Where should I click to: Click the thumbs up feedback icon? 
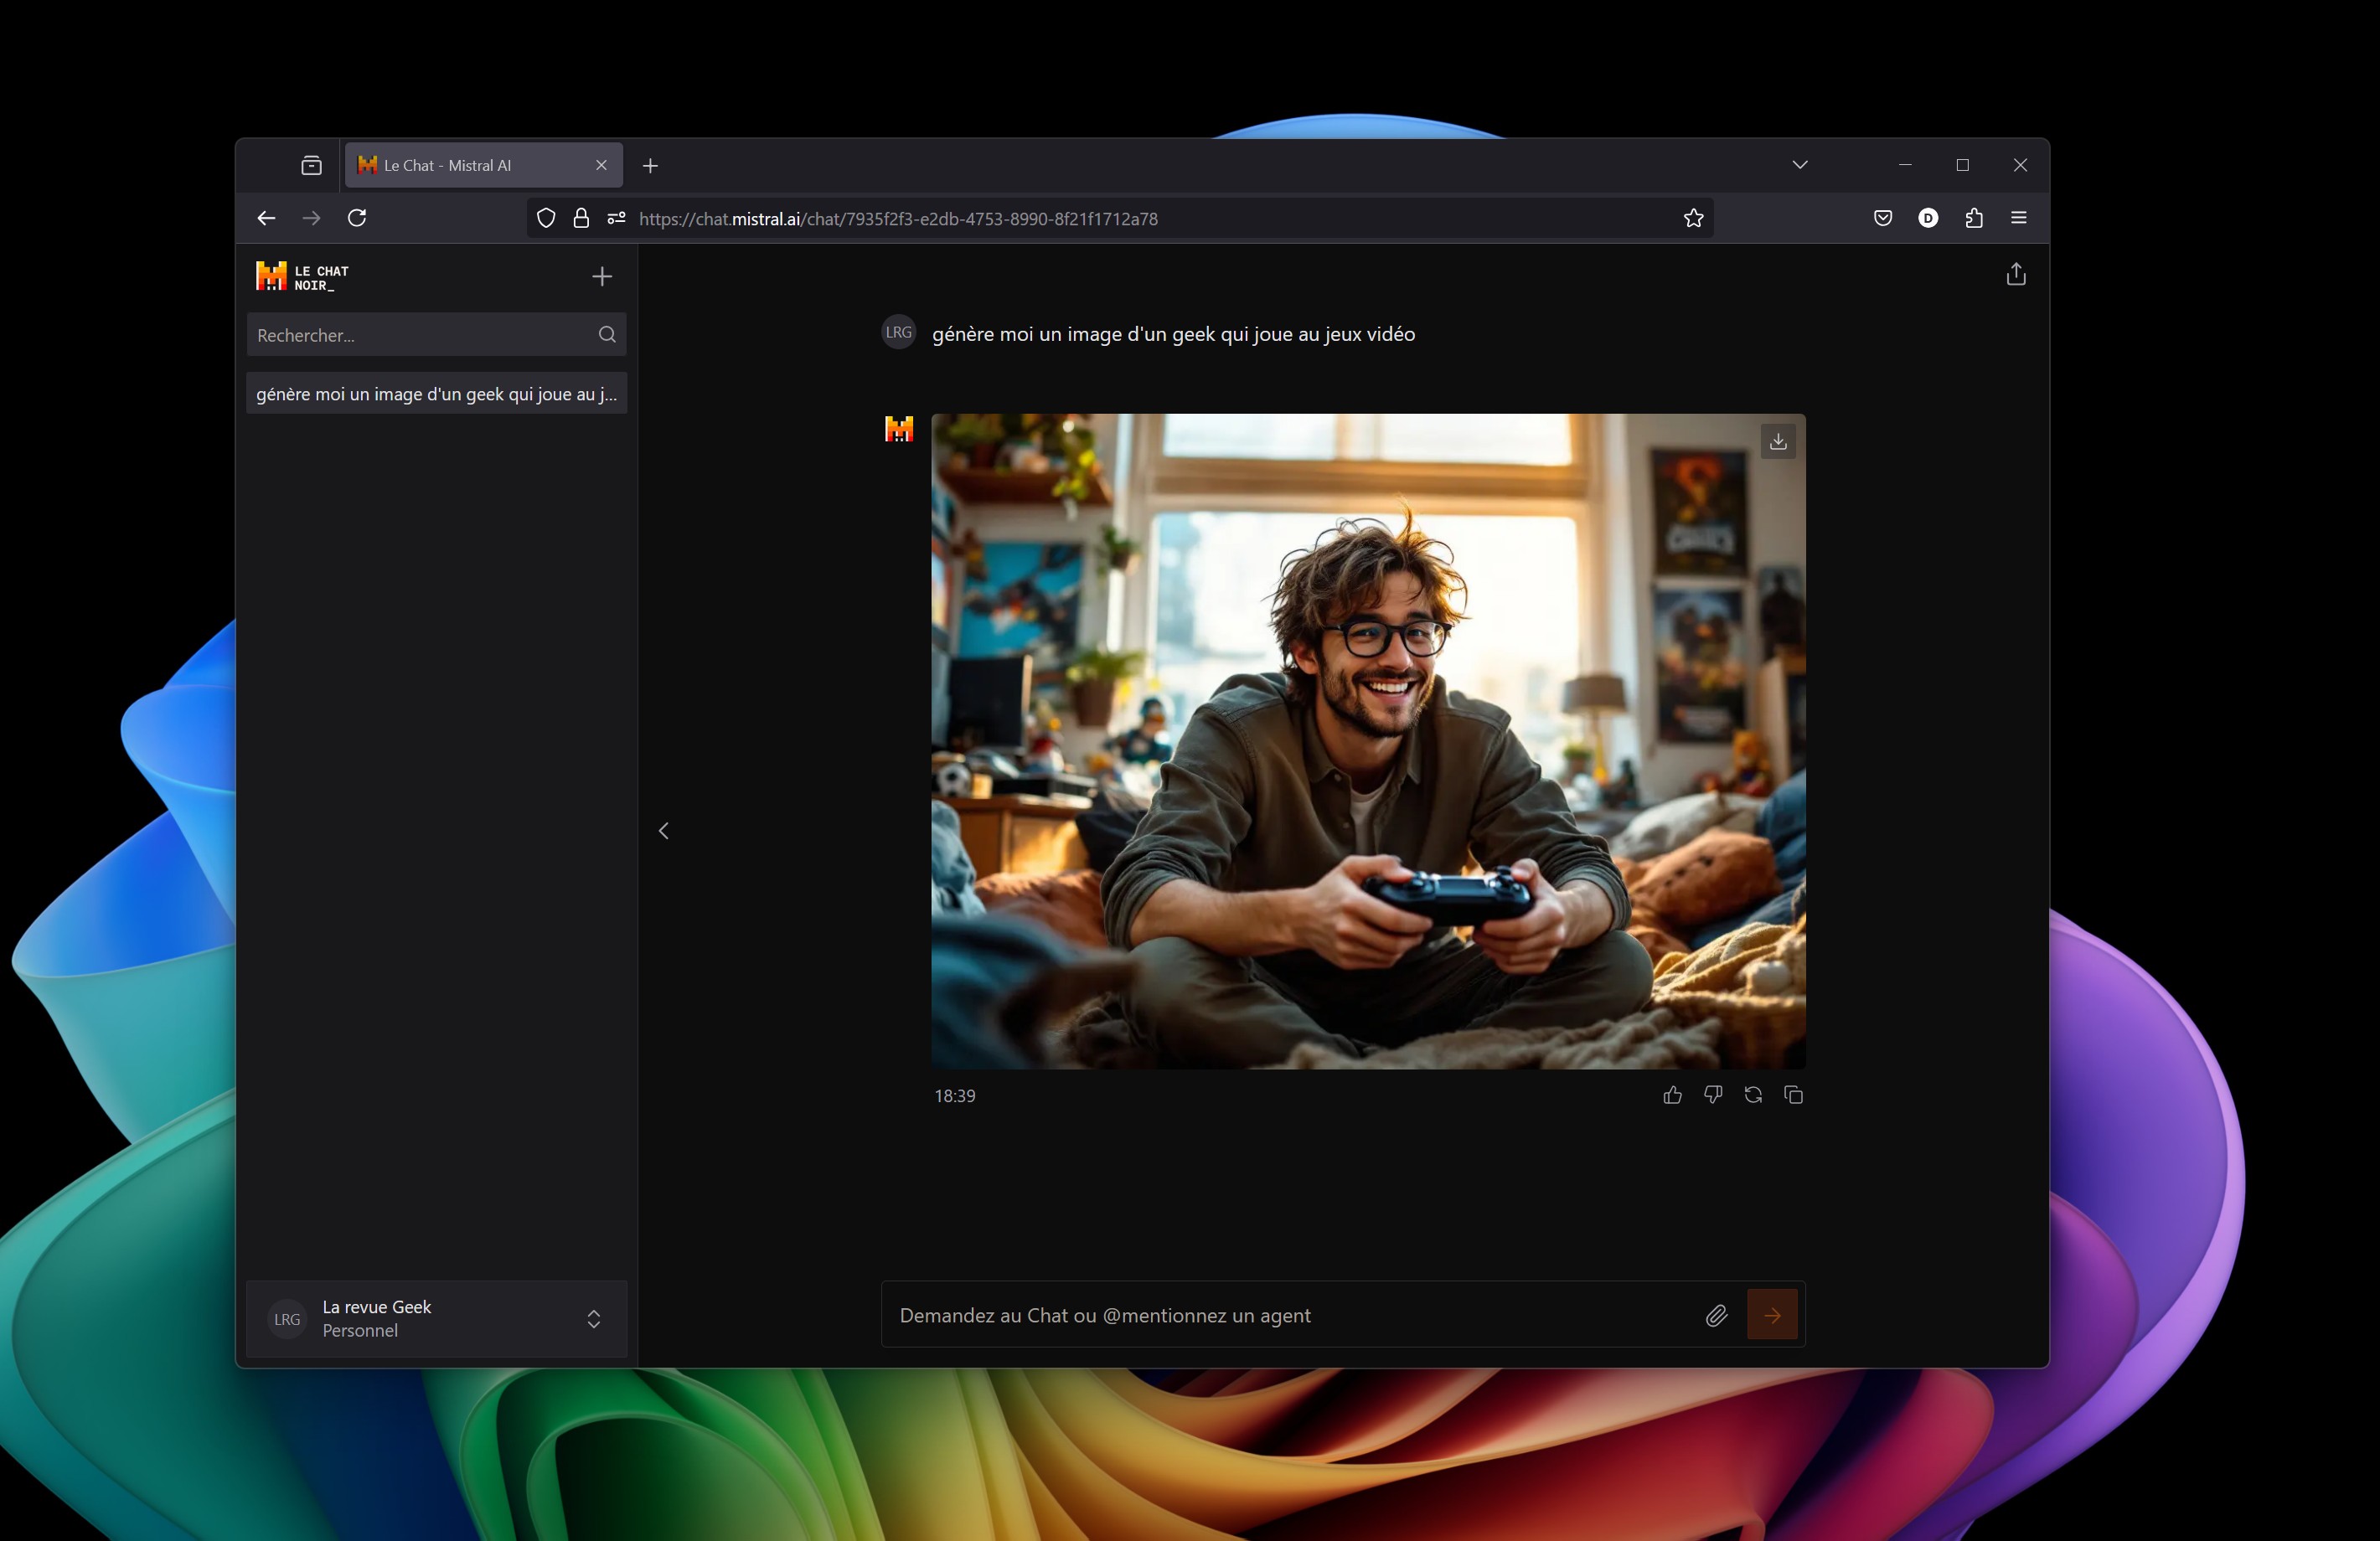point(1672,1095)
